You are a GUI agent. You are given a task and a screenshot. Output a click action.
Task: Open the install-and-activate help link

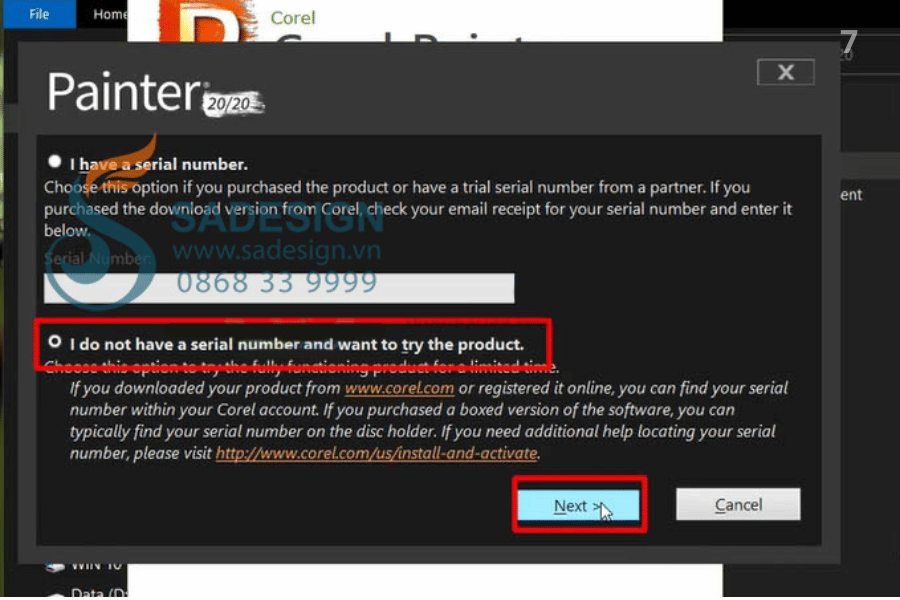[376, 454]
